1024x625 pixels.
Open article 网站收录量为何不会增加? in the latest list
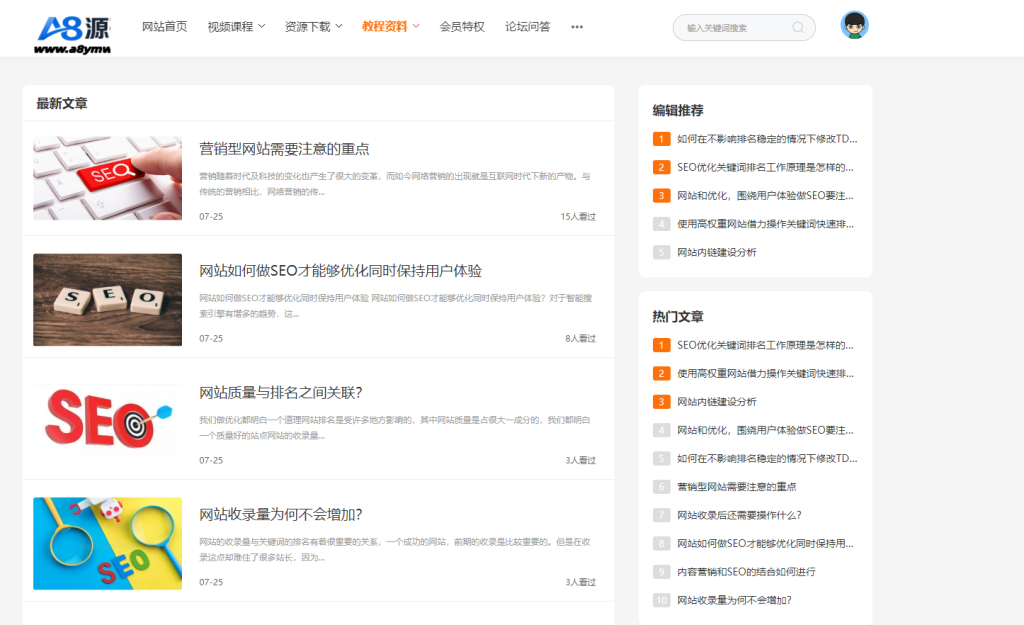tap(281, 515)
